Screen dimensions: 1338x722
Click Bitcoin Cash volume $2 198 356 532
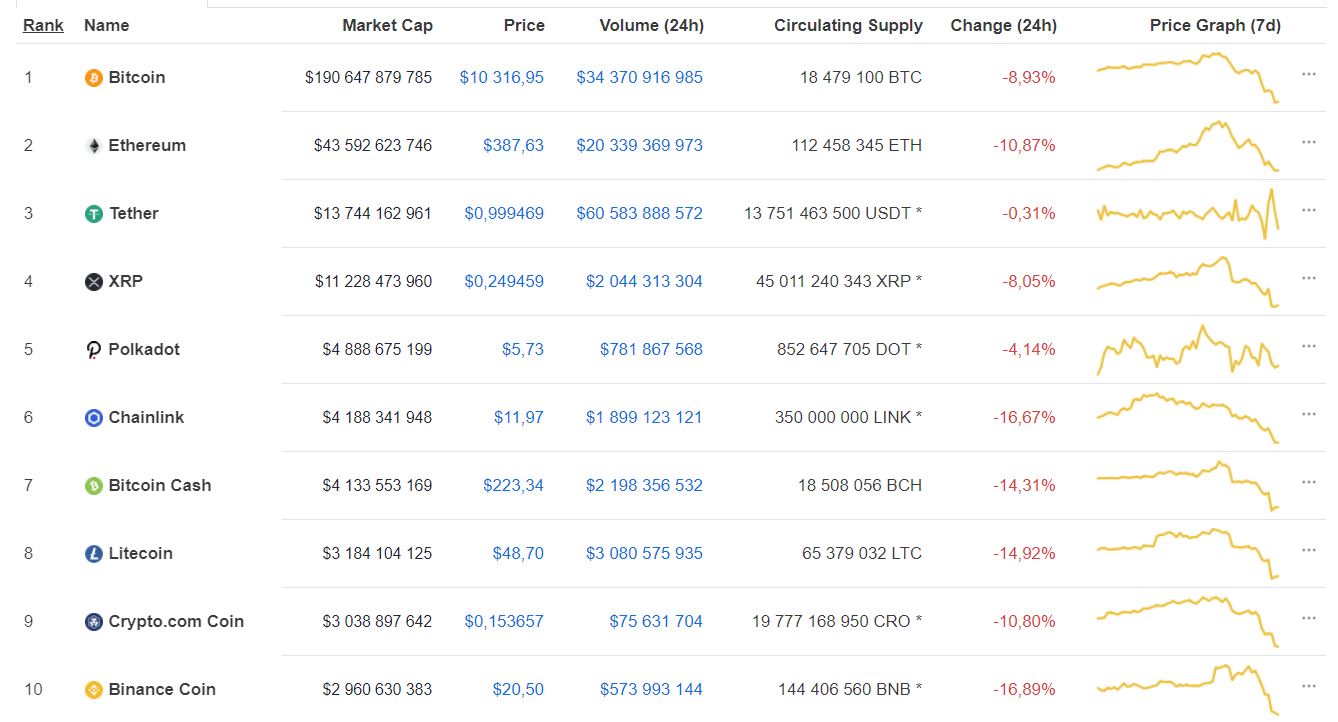point(644,485)
